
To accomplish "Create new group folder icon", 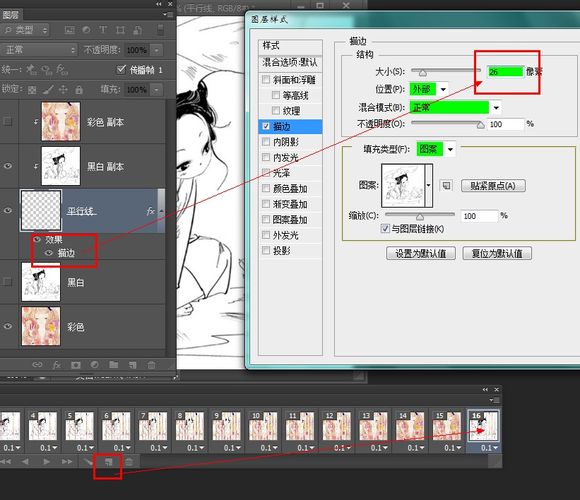I will tap(114, 365).
